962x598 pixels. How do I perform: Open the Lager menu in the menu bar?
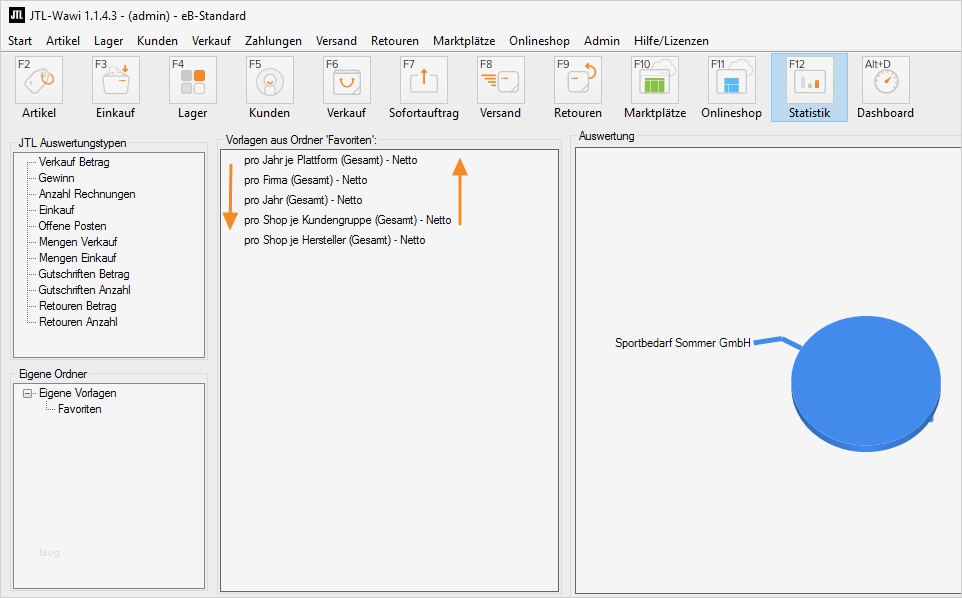tap(108, 40)
